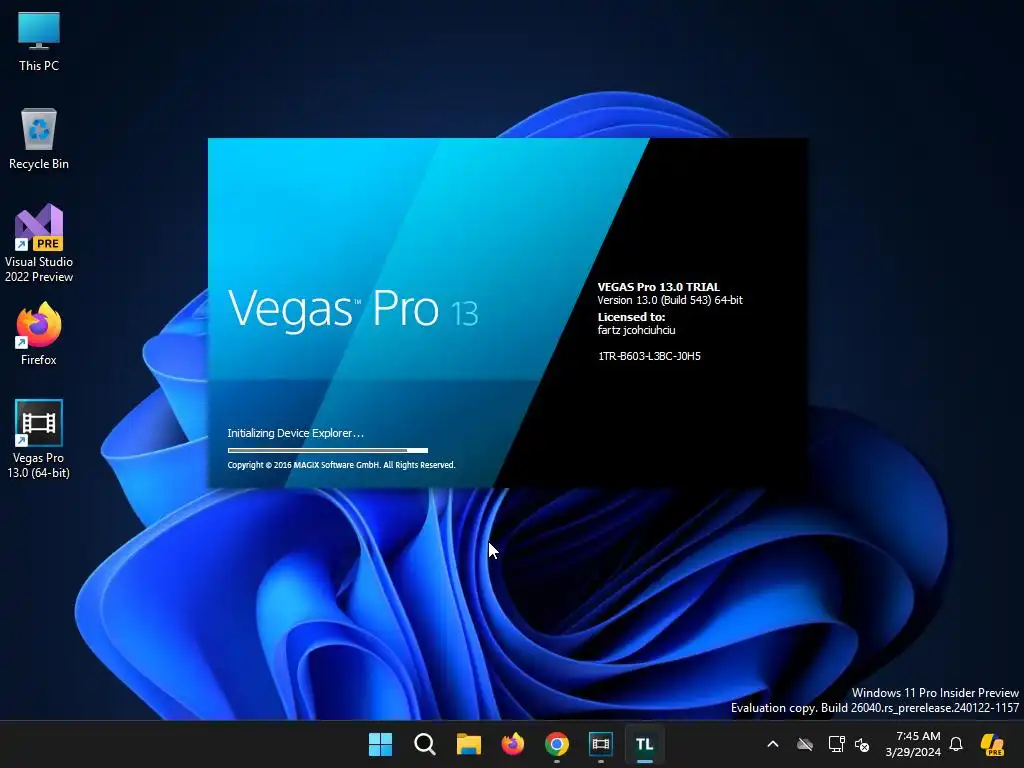Screen dimensions: 1024x768
Task: Click the MAGIX copyright notice text
Action: (341, 465)
